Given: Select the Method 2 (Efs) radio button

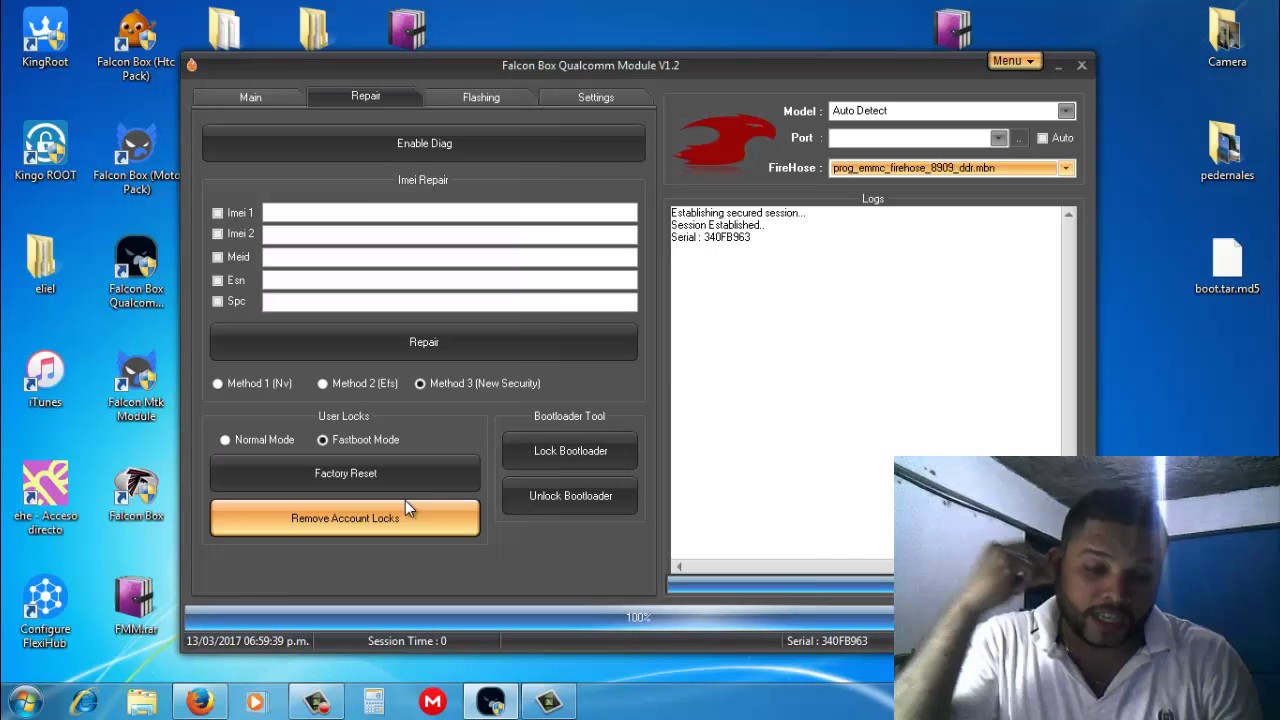Looking at the screenshot, I should point(323,384).
